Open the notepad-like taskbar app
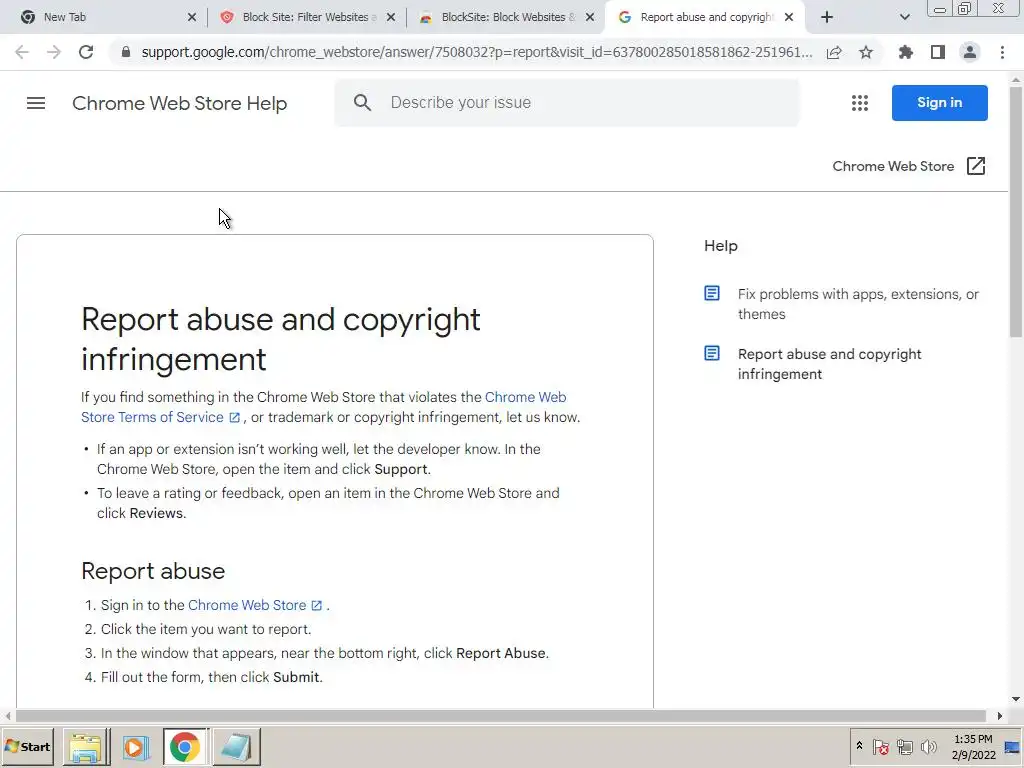The height and width of the screenshot is (768, 1024). (236, 747)
